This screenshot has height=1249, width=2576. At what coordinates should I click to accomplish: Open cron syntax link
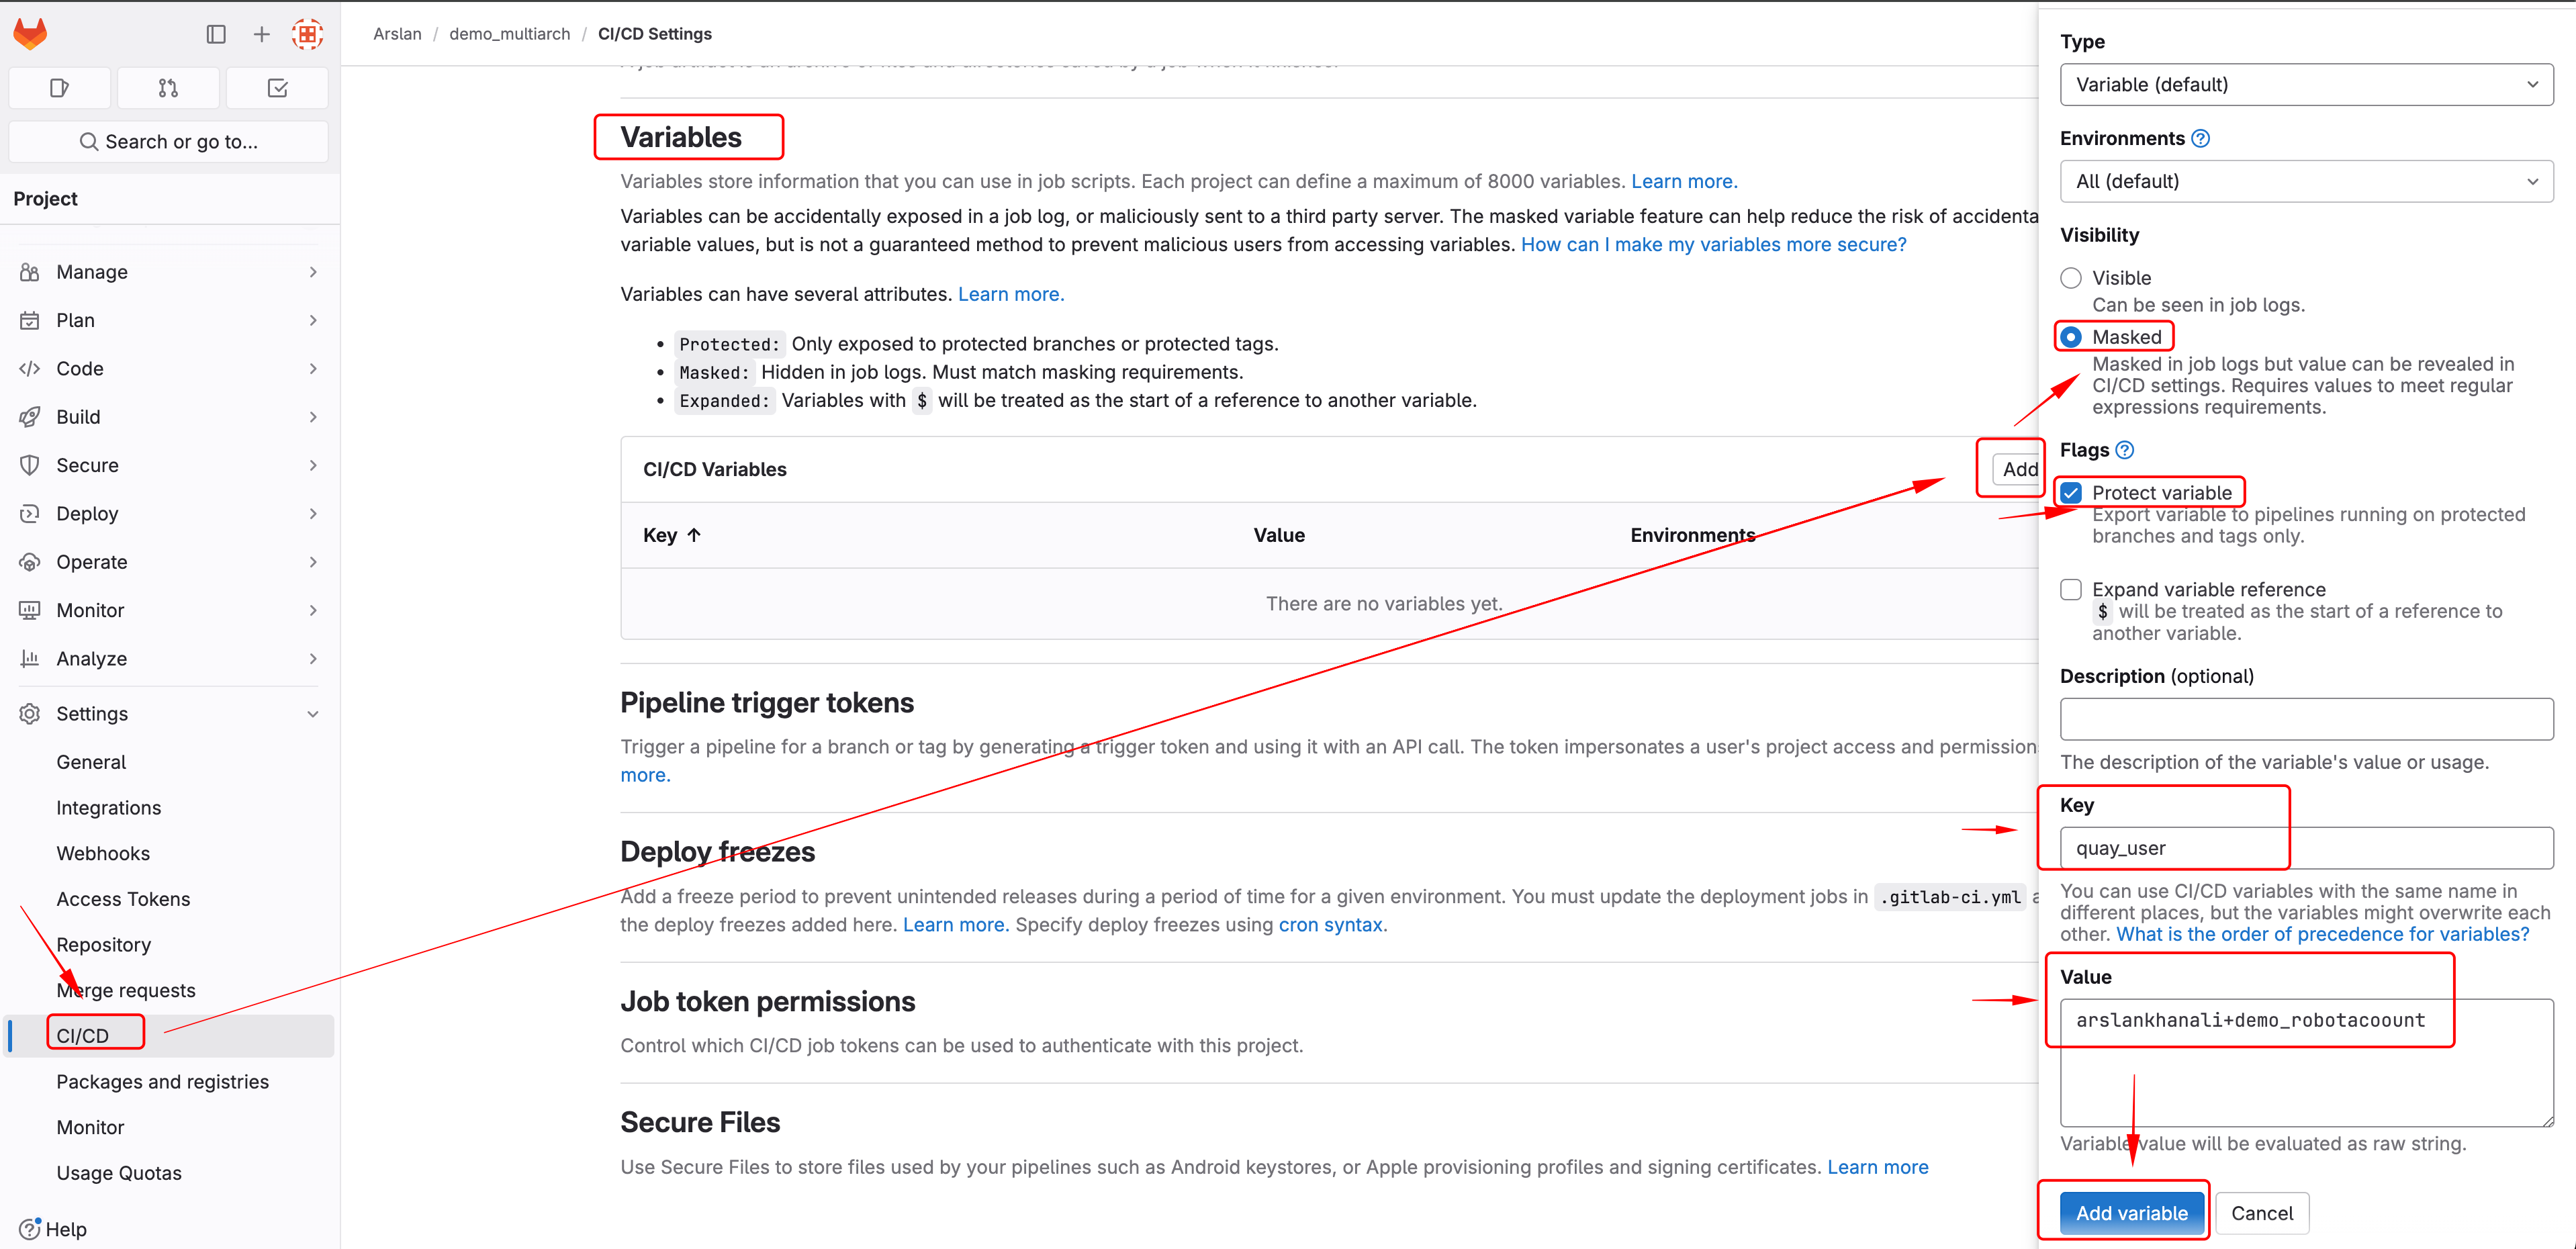1330,925
